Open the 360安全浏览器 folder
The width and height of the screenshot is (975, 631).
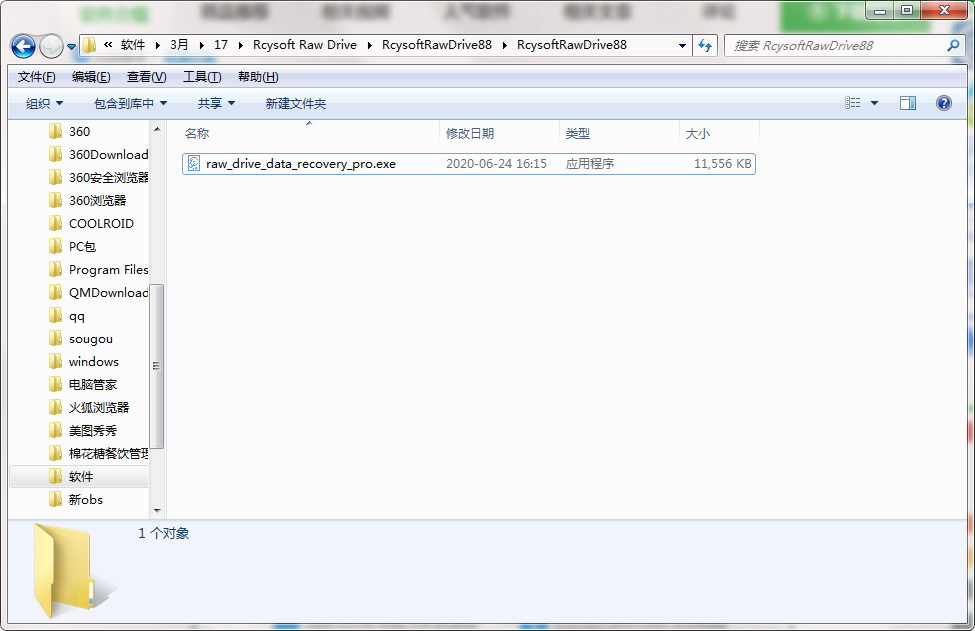pyautogui.click(x=108, y=178)
